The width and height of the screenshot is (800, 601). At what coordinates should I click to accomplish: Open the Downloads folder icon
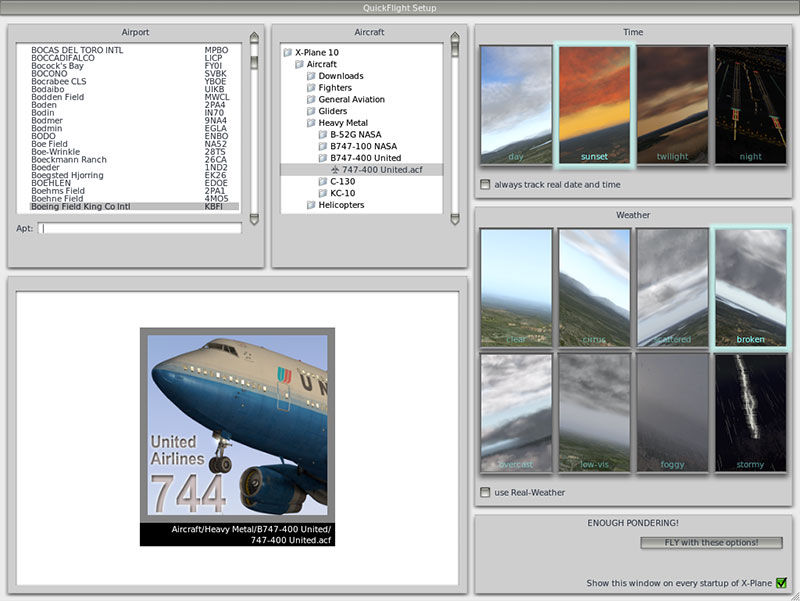[x=311, y=76]
